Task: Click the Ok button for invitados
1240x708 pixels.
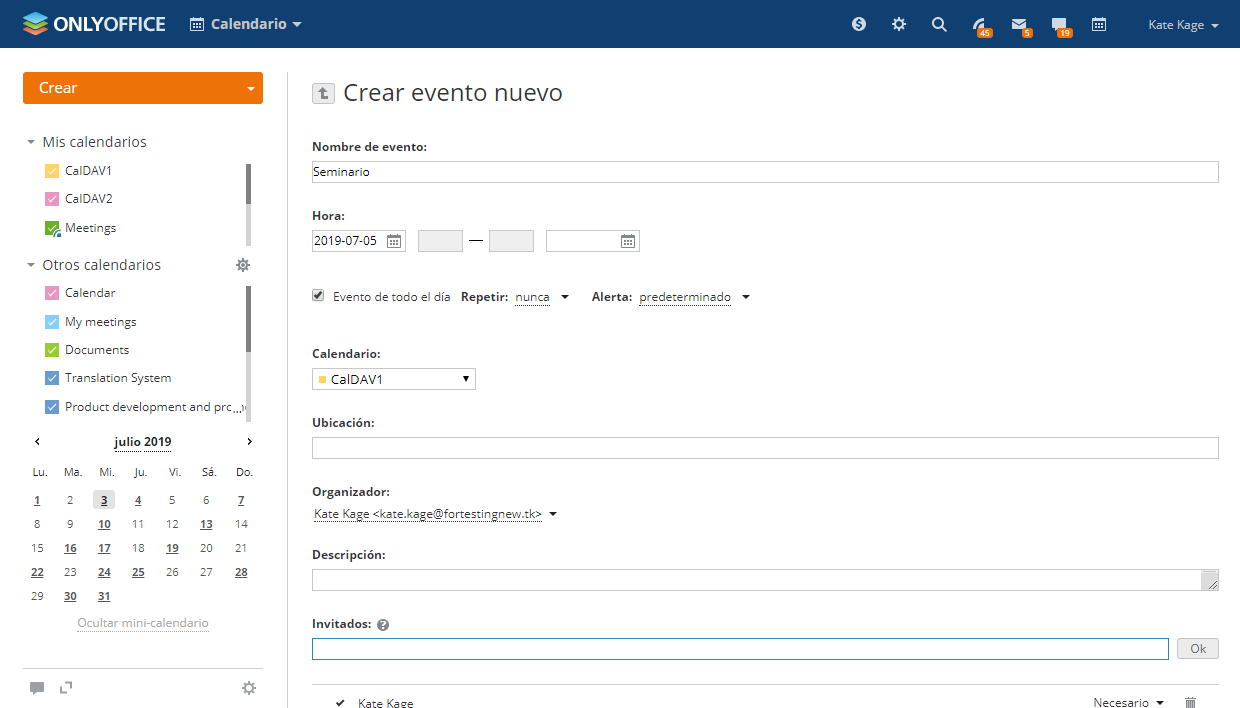Action: [1197, 649]
